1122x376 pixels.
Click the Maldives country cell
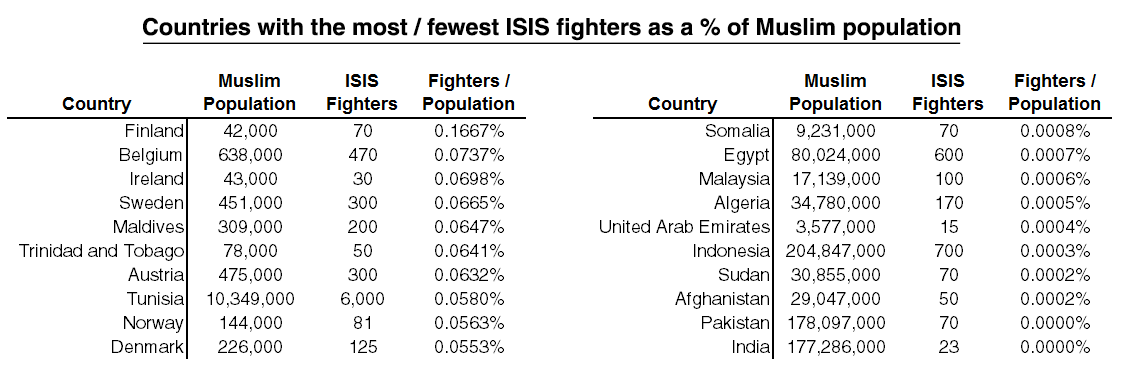tap(148, 227)
